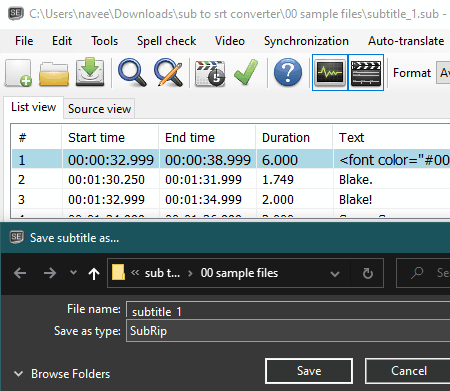Click the Start time column header
The width and height of the screenshot is (450, 391).
pyautogui.click(x=110, y=138)
